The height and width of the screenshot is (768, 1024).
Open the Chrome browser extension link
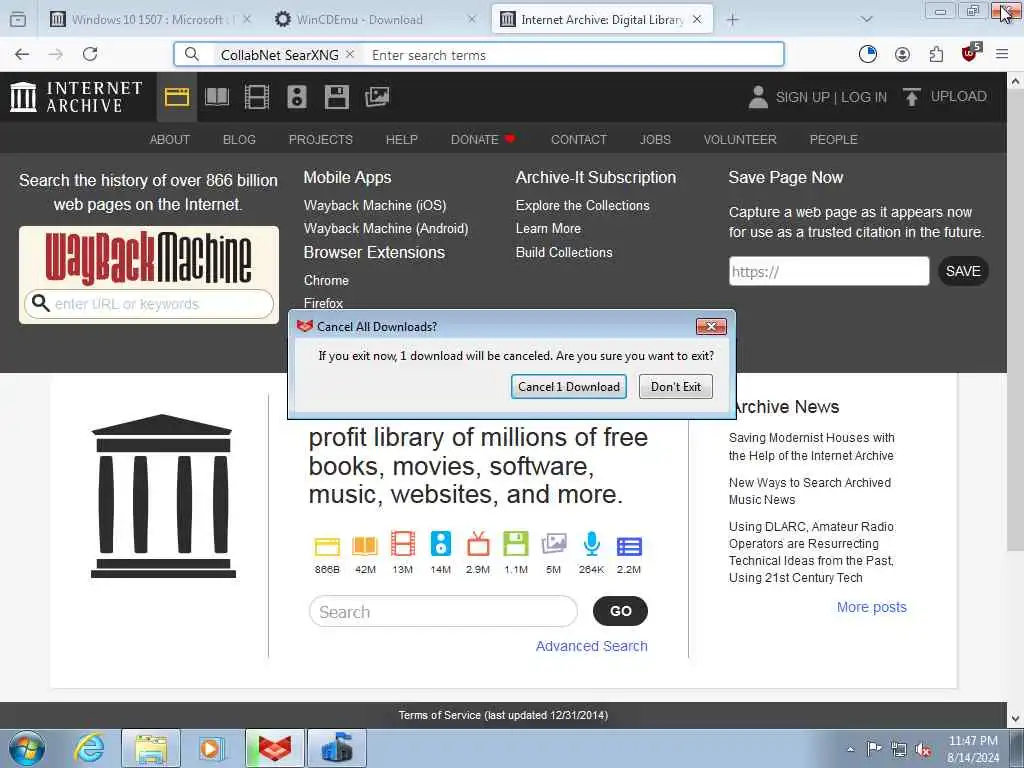point(326,280)
